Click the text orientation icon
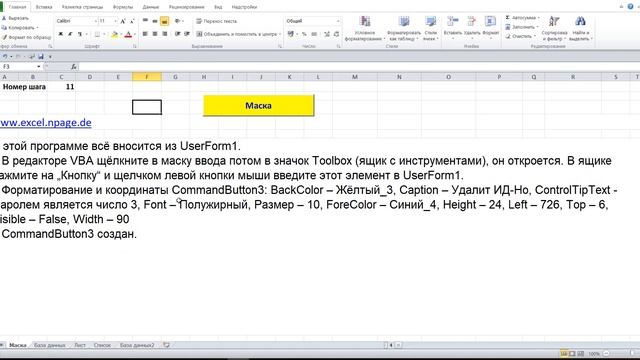Image resolution: width=640 pixels, height=360 pixels. pyautogui.click(x=178, y=21)
